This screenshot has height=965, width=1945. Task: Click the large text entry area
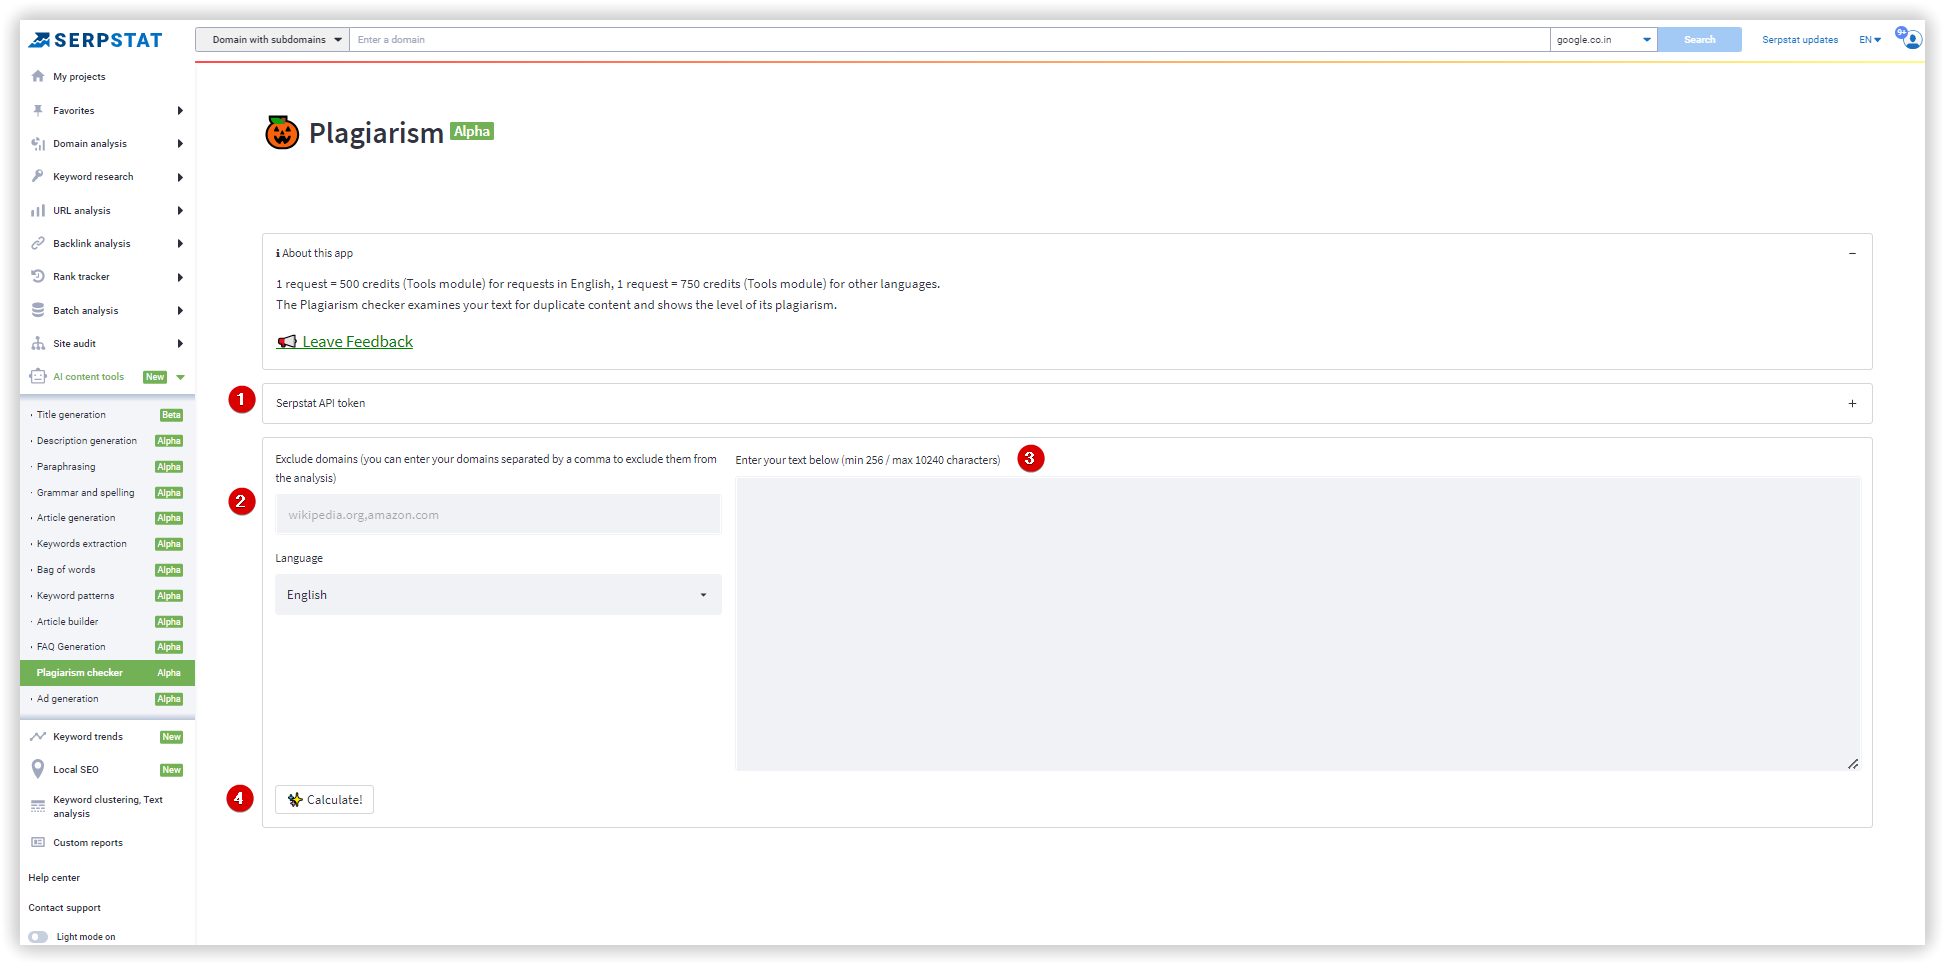tap(1298, 623)
